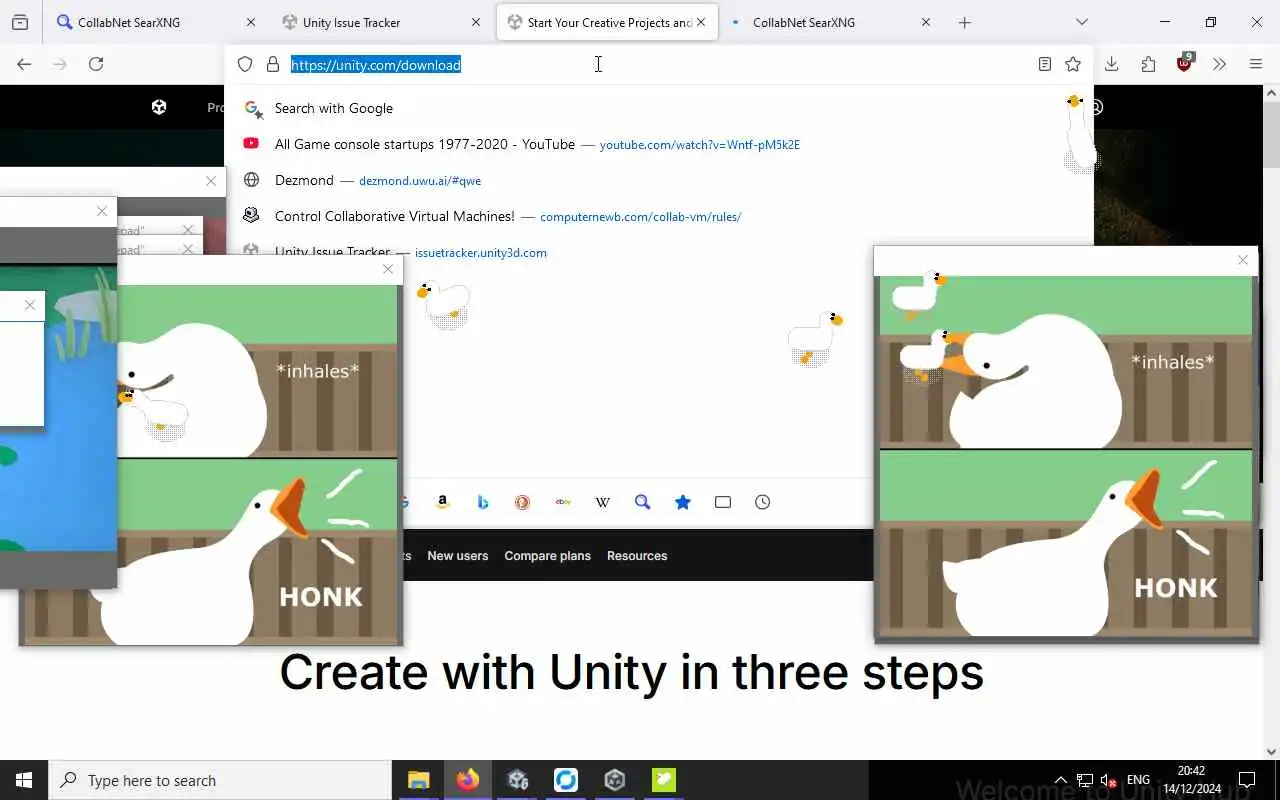Choose the blue magnifier SearXNG search icon

[643, 502]
